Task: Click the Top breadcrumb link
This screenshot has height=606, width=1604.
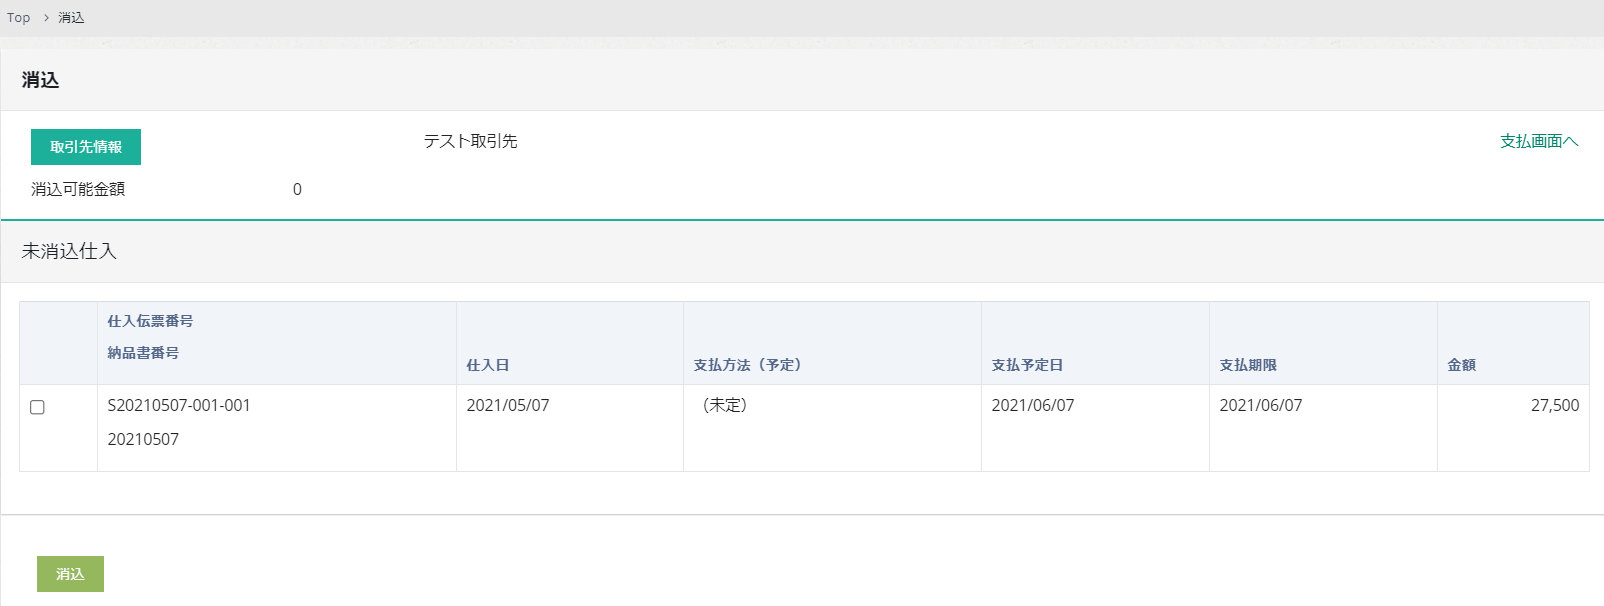Action: [19, 18]
